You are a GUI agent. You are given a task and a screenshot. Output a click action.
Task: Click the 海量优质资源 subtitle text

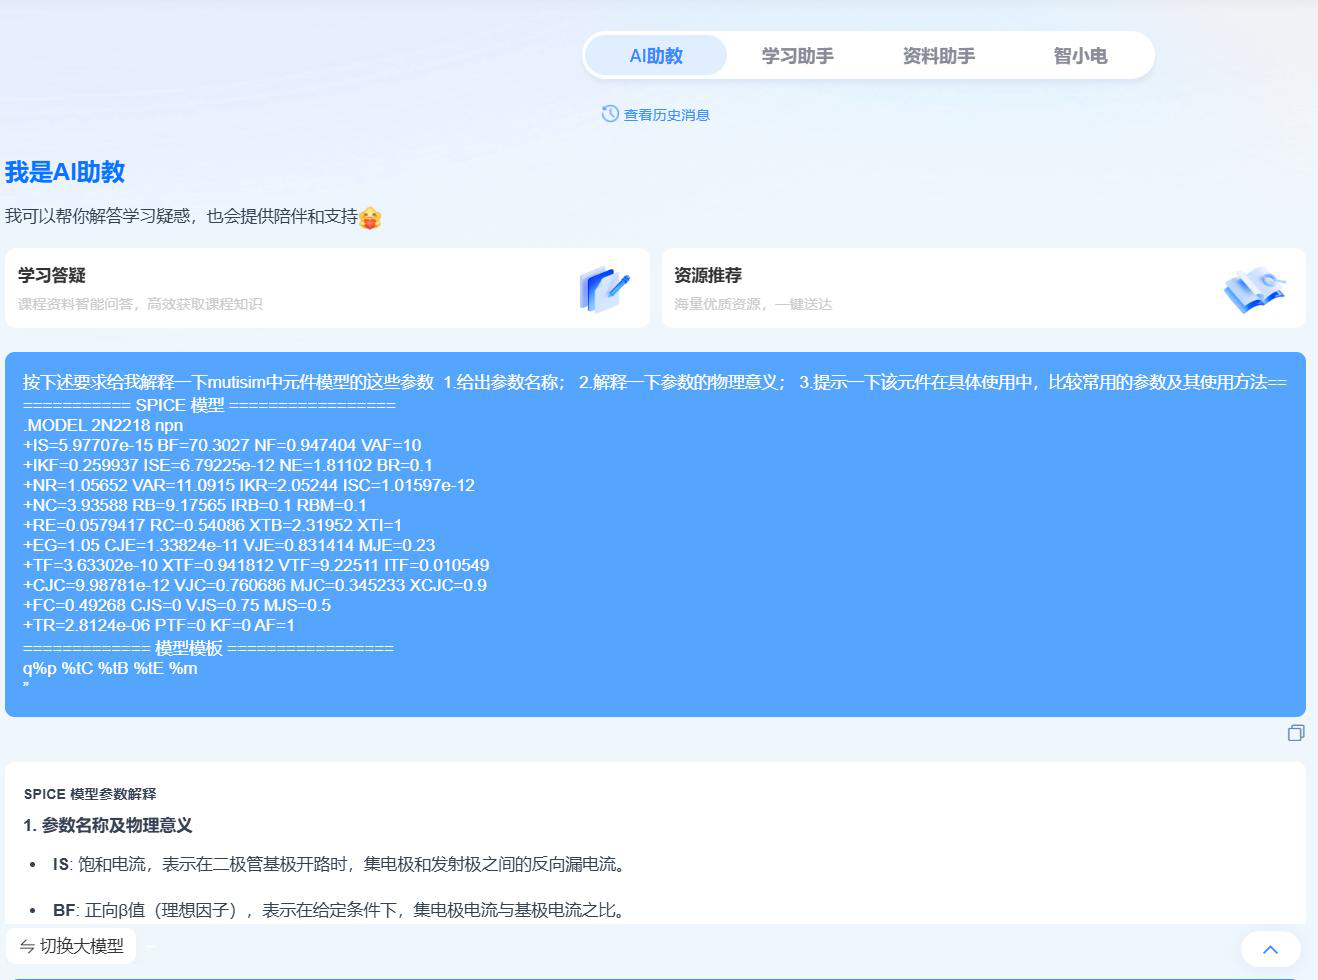pos(753,304)
